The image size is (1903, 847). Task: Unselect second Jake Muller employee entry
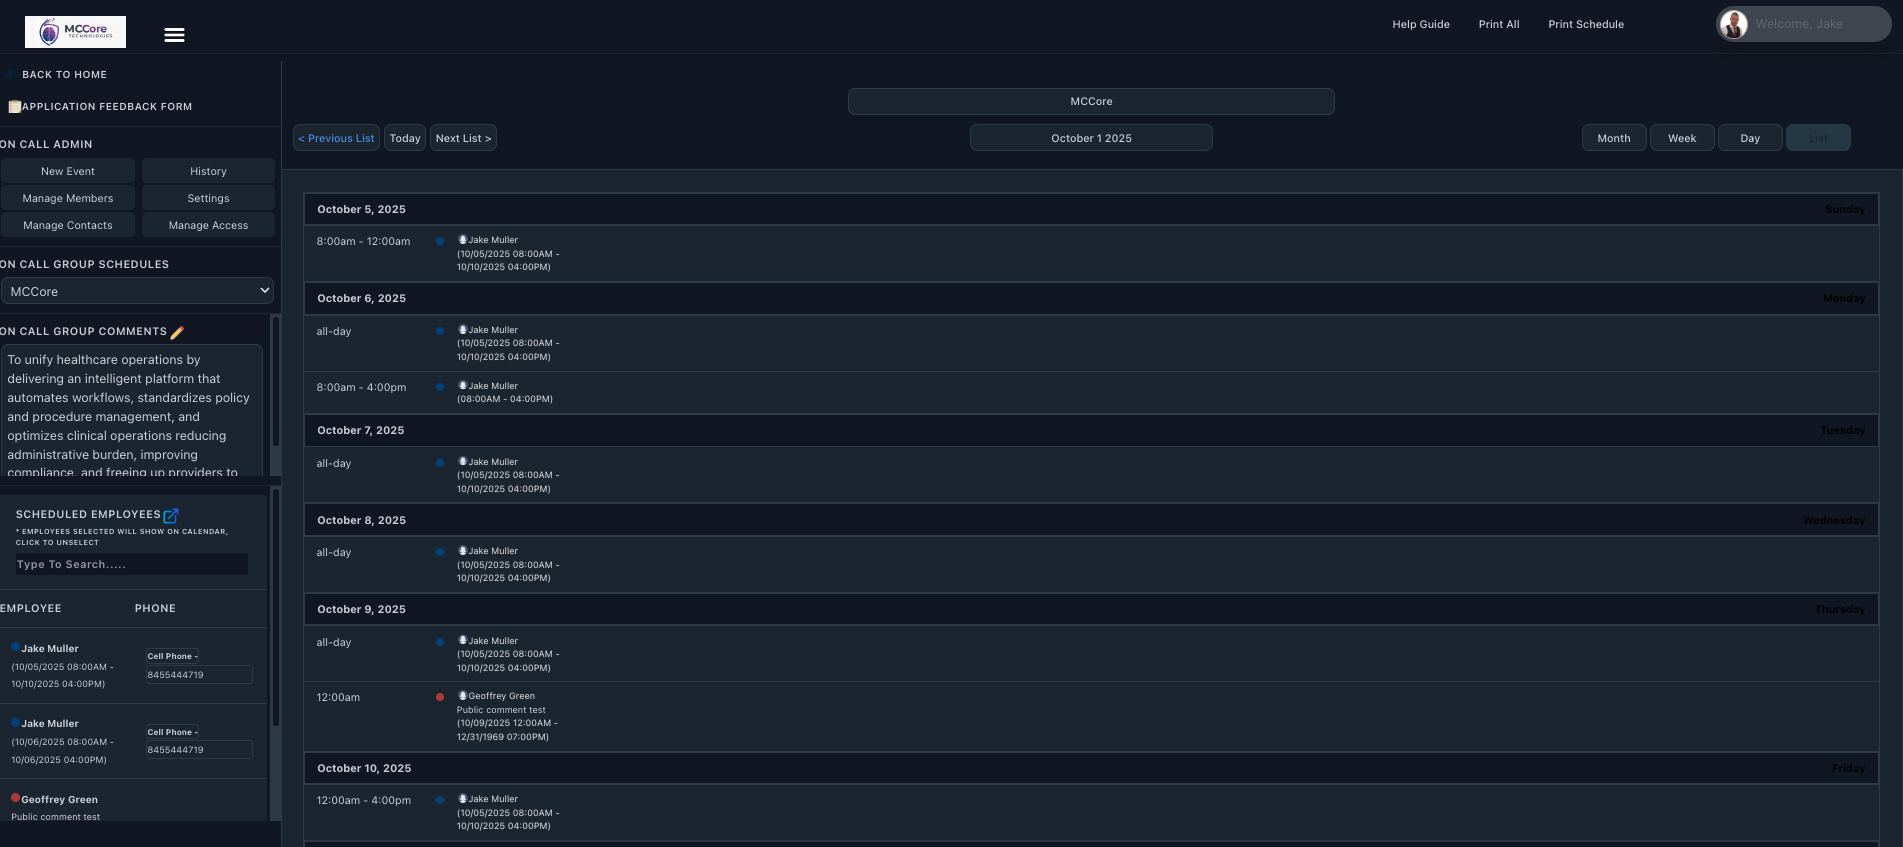coord(49,724)
